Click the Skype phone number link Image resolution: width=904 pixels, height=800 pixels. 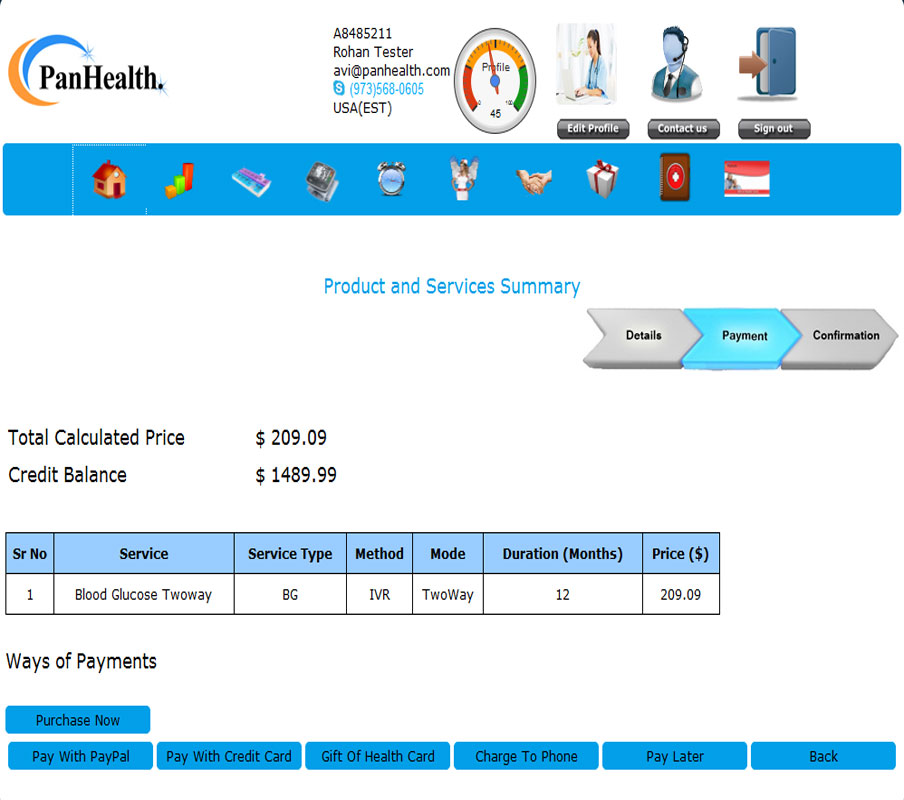(386, 89)
